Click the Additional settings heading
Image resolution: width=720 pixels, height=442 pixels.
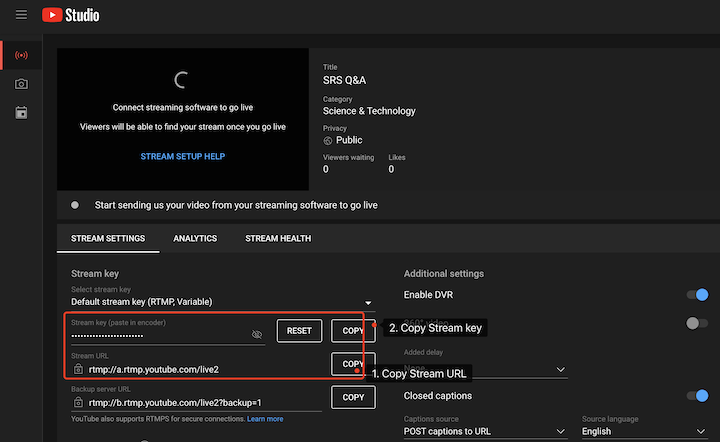click(x=444, y=274)
